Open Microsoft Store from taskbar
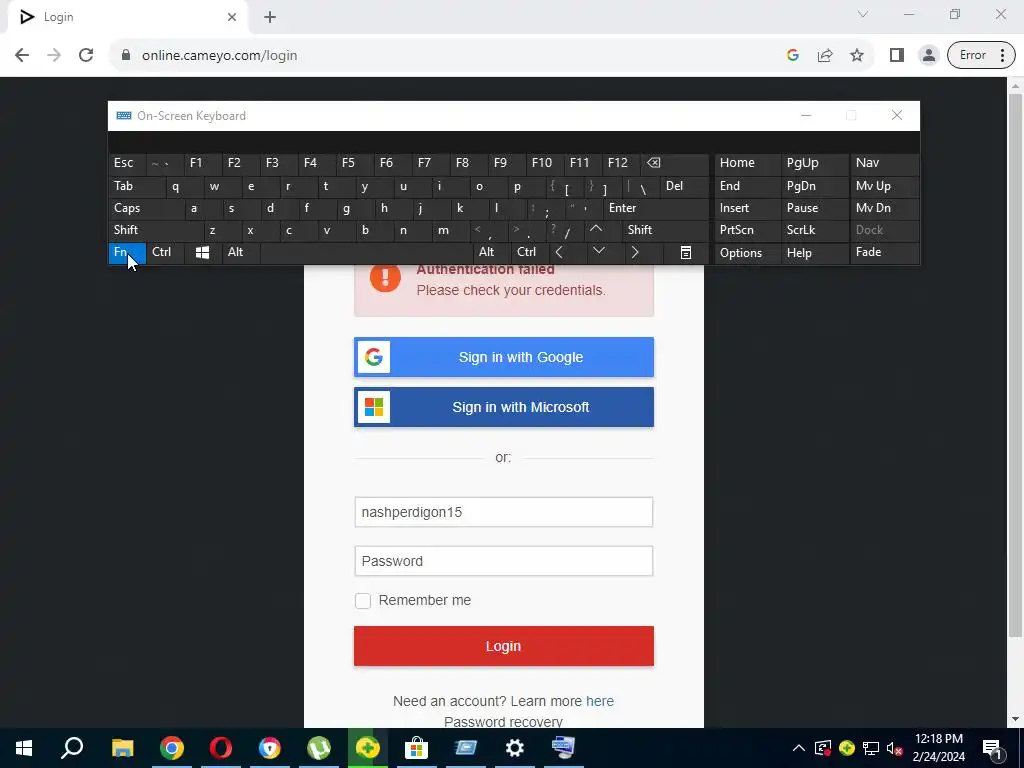 point(417,748)
